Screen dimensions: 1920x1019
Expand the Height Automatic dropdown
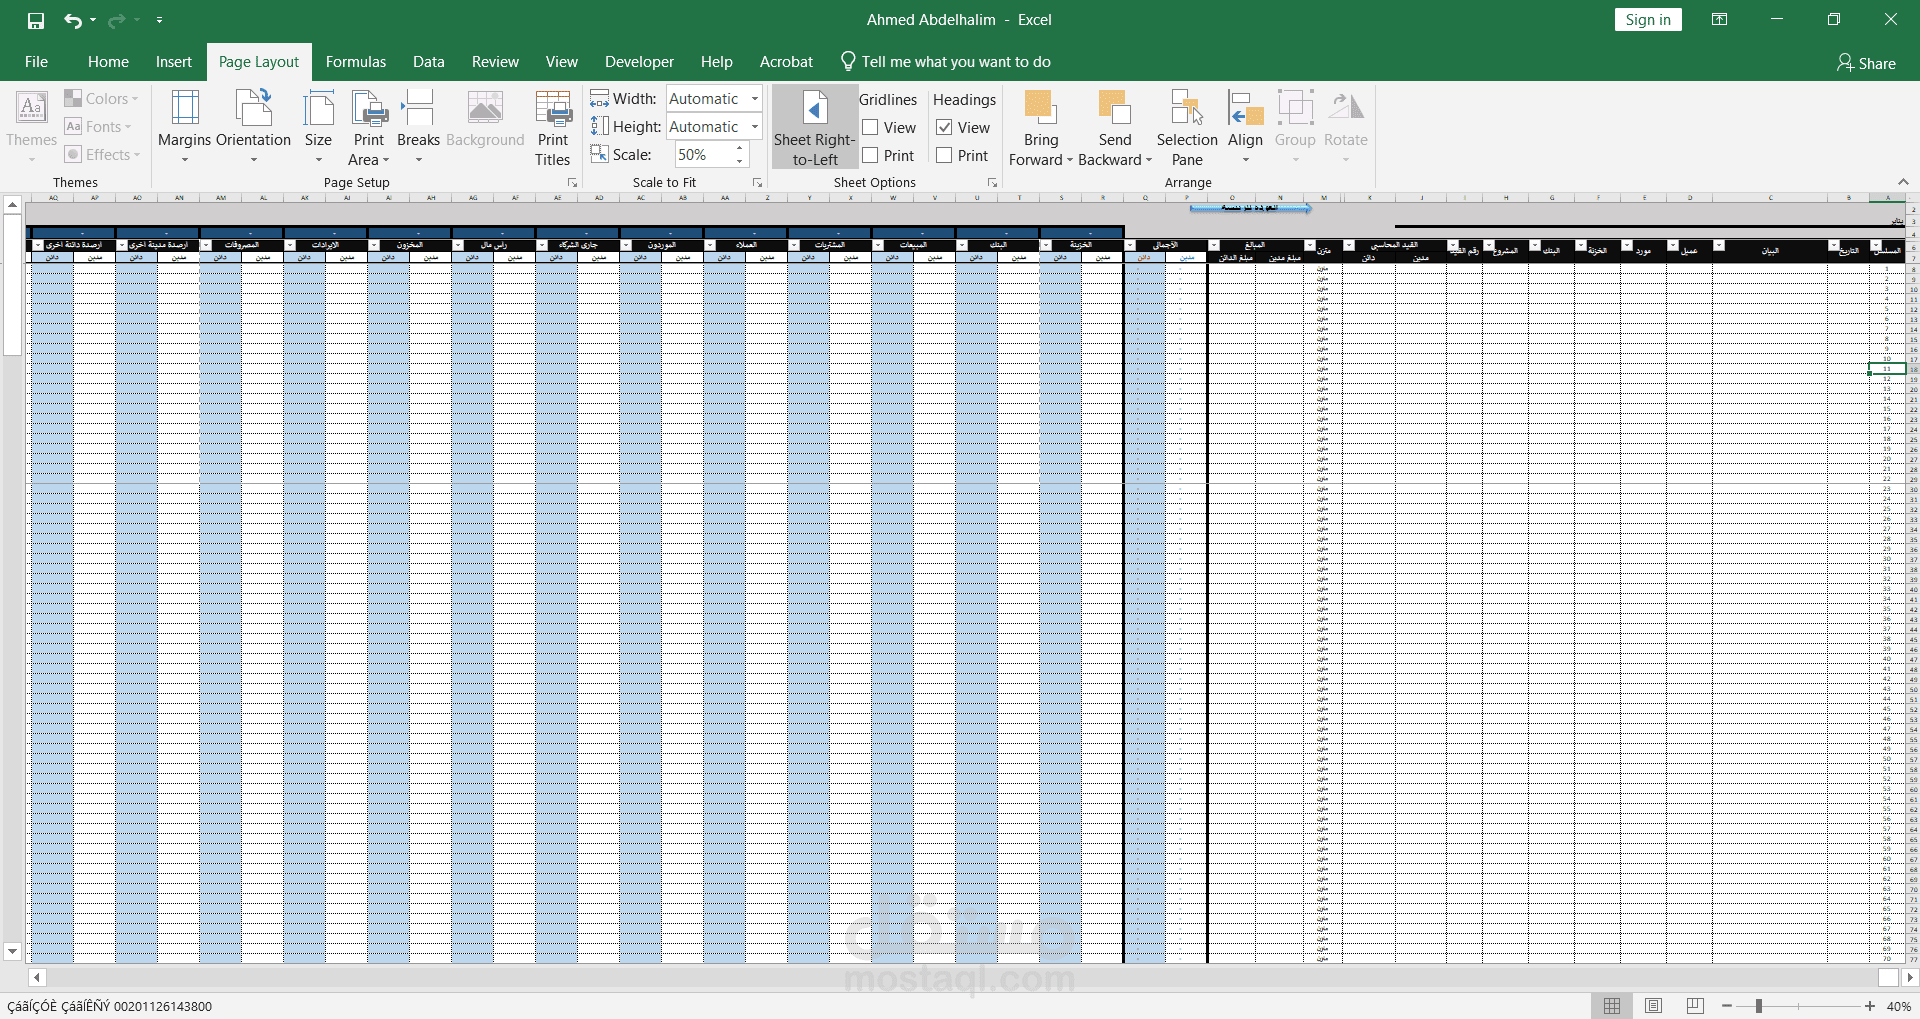755,126
